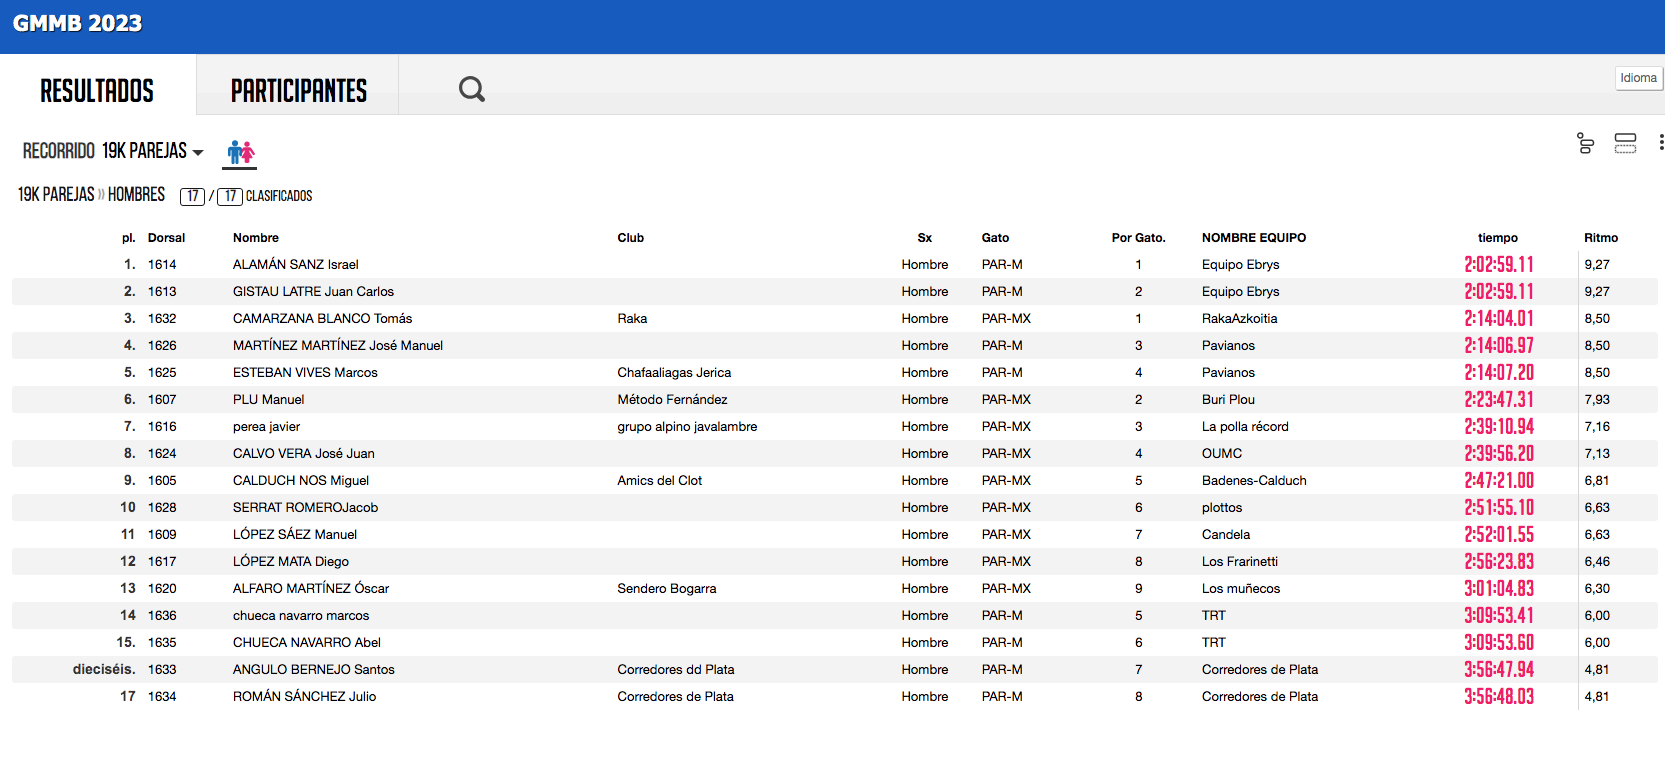Click the 19K PAREJAS breadcrumb link
Viewport: 1665px width, 771px height.
[56, 195]
